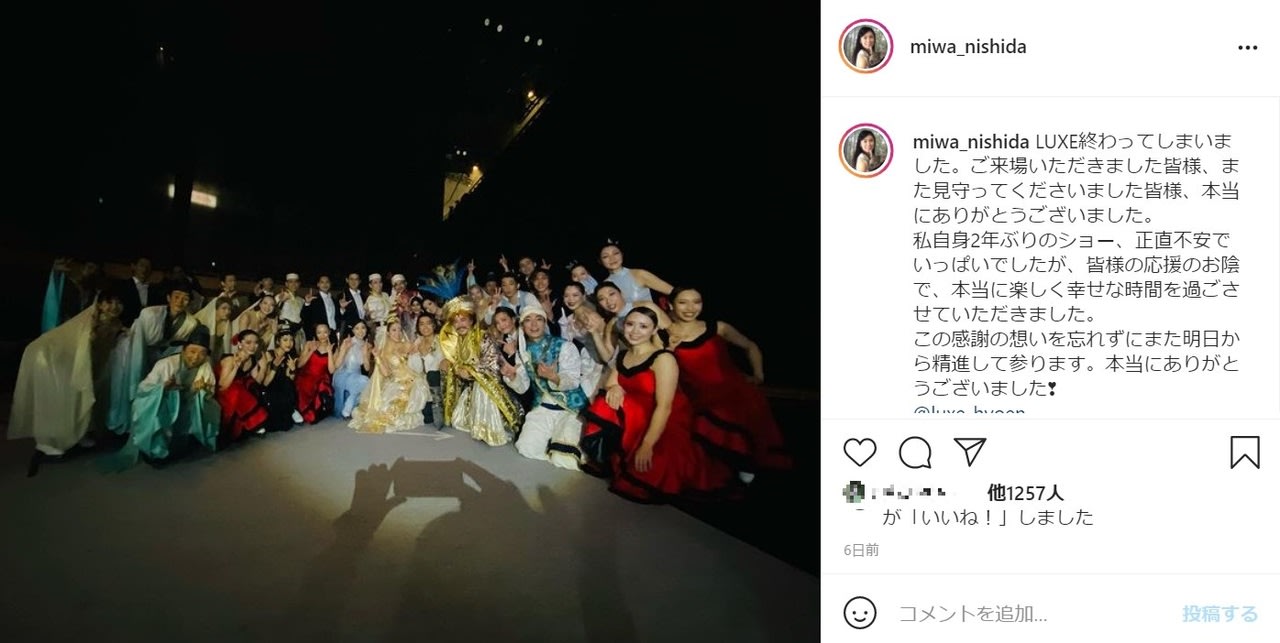
Task: Open the blurred liker's username
Action: click(916, 492)
